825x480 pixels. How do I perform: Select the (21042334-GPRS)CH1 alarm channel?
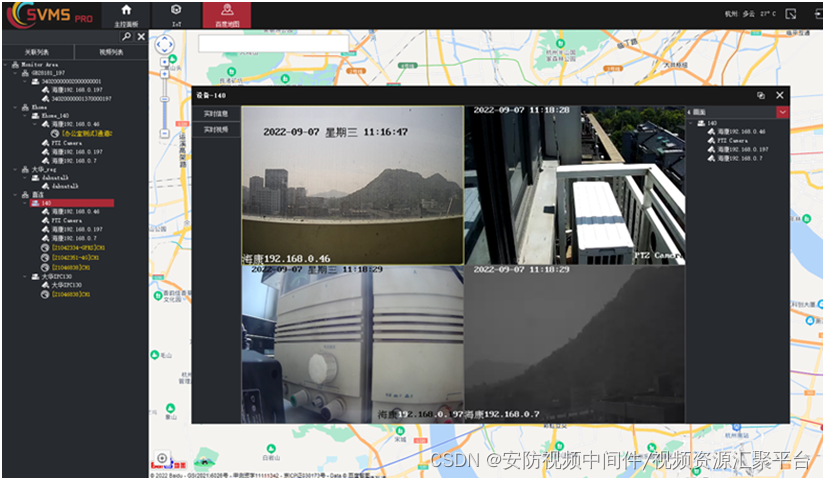click(78, 248)
